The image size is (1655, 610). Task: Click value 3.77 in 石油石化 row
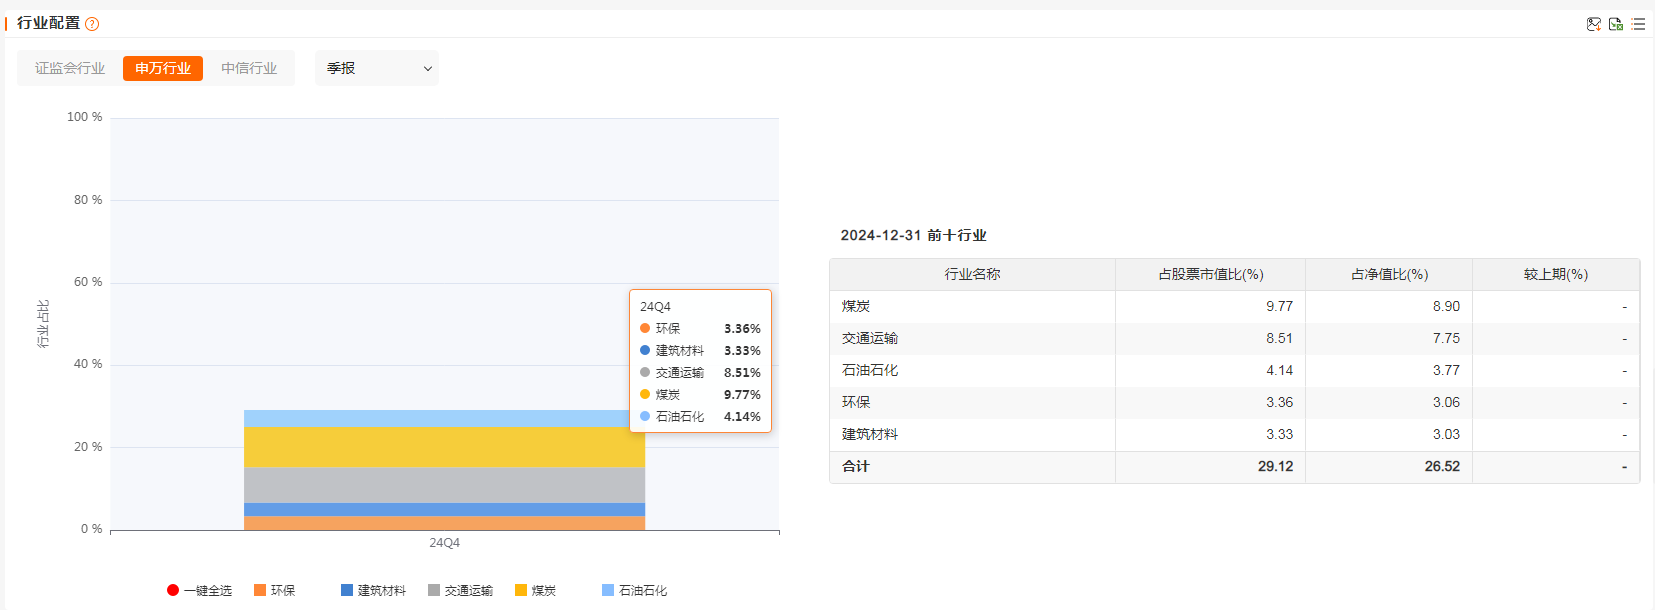tap(1446, 370)
